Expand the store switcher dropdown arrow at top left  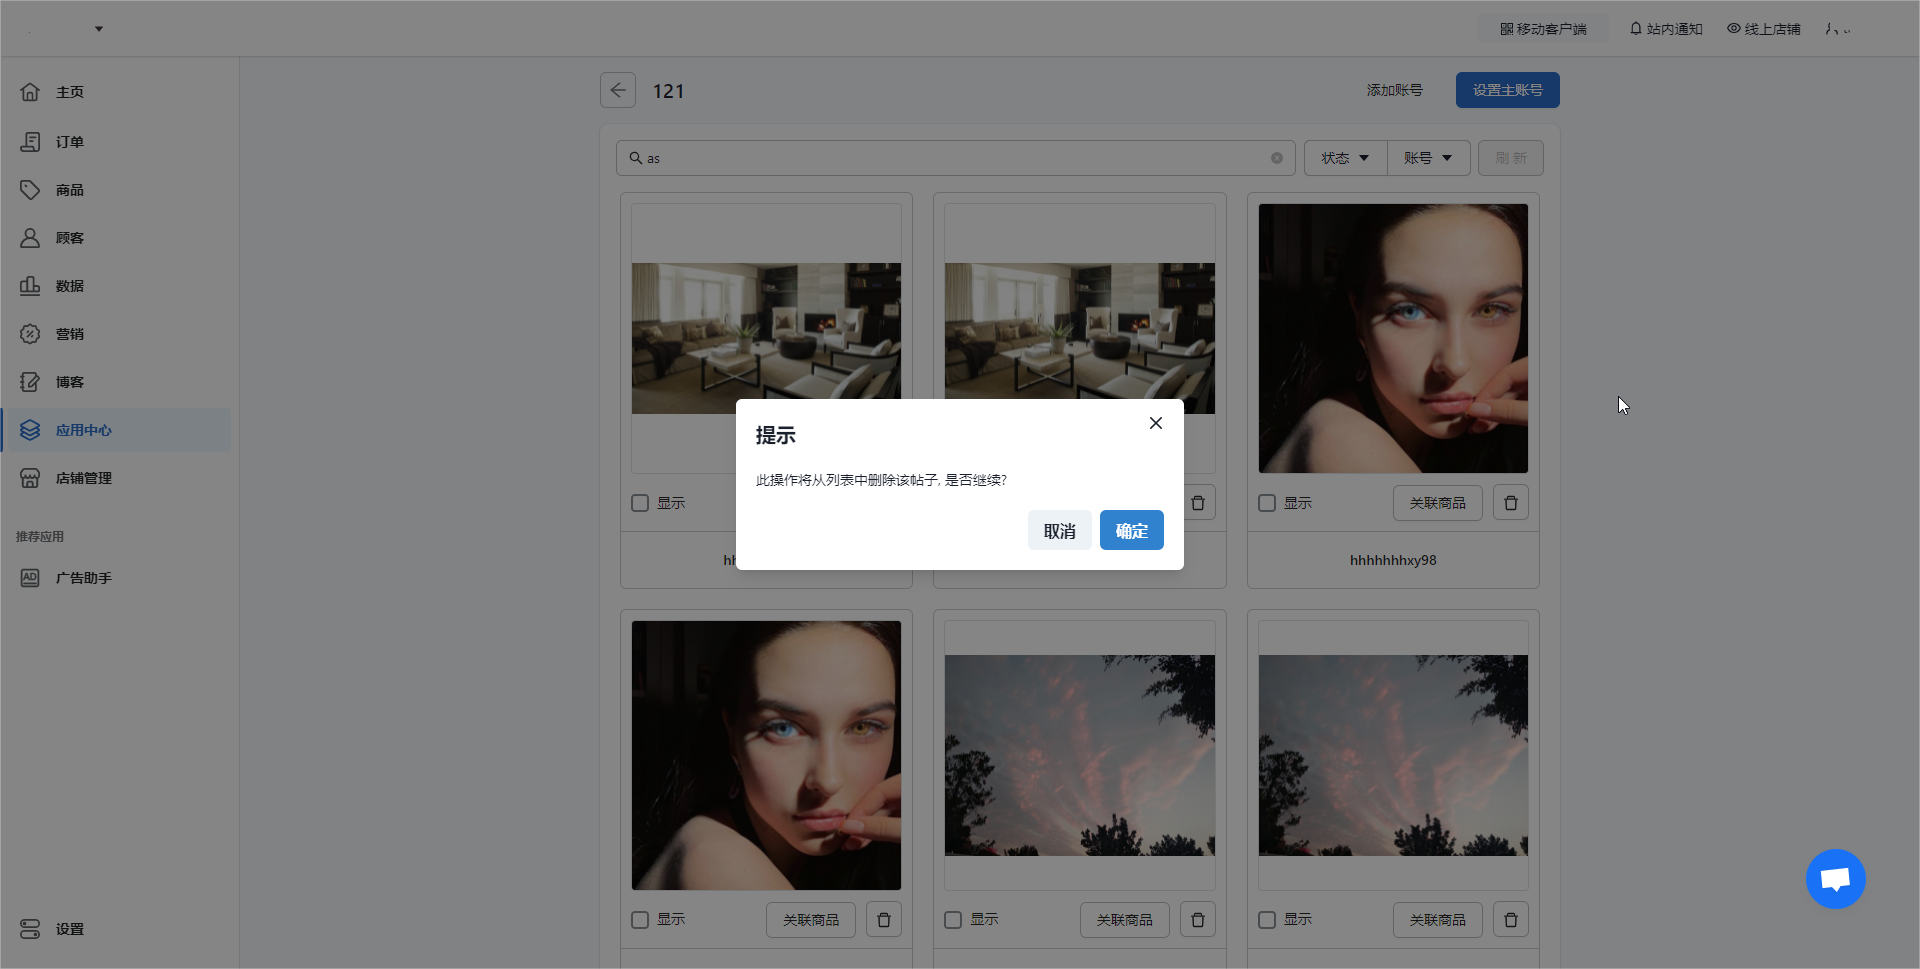click(99, 29)
